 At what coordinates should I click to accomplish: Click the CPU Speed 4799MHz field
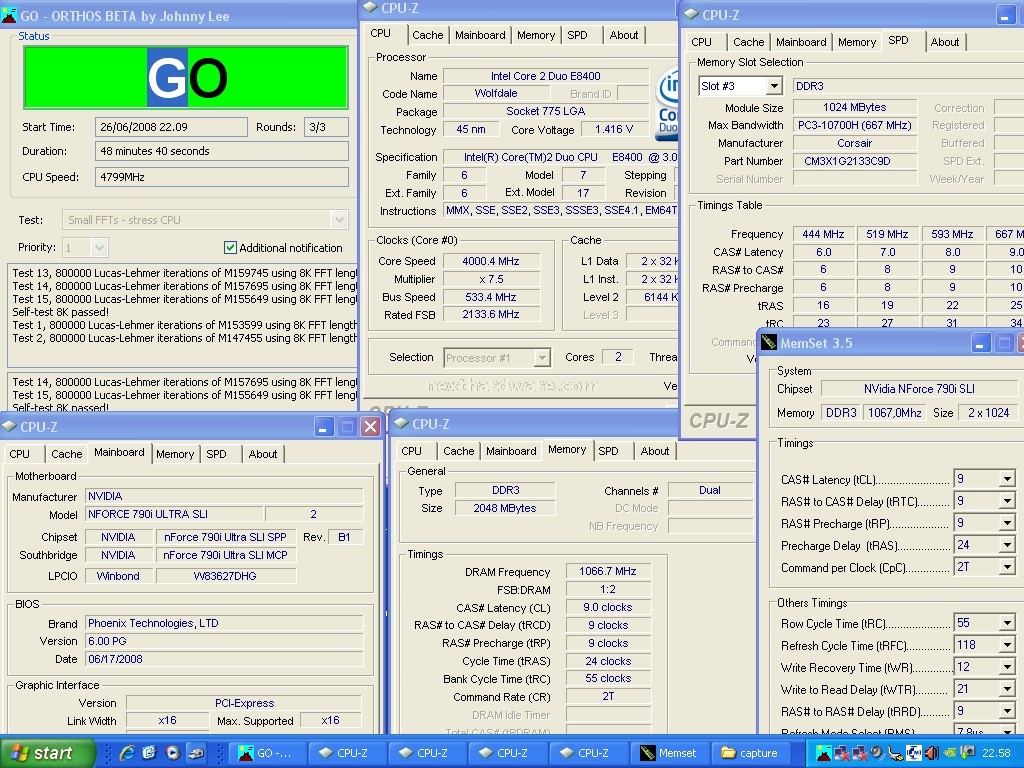click(x=221, y=177)
